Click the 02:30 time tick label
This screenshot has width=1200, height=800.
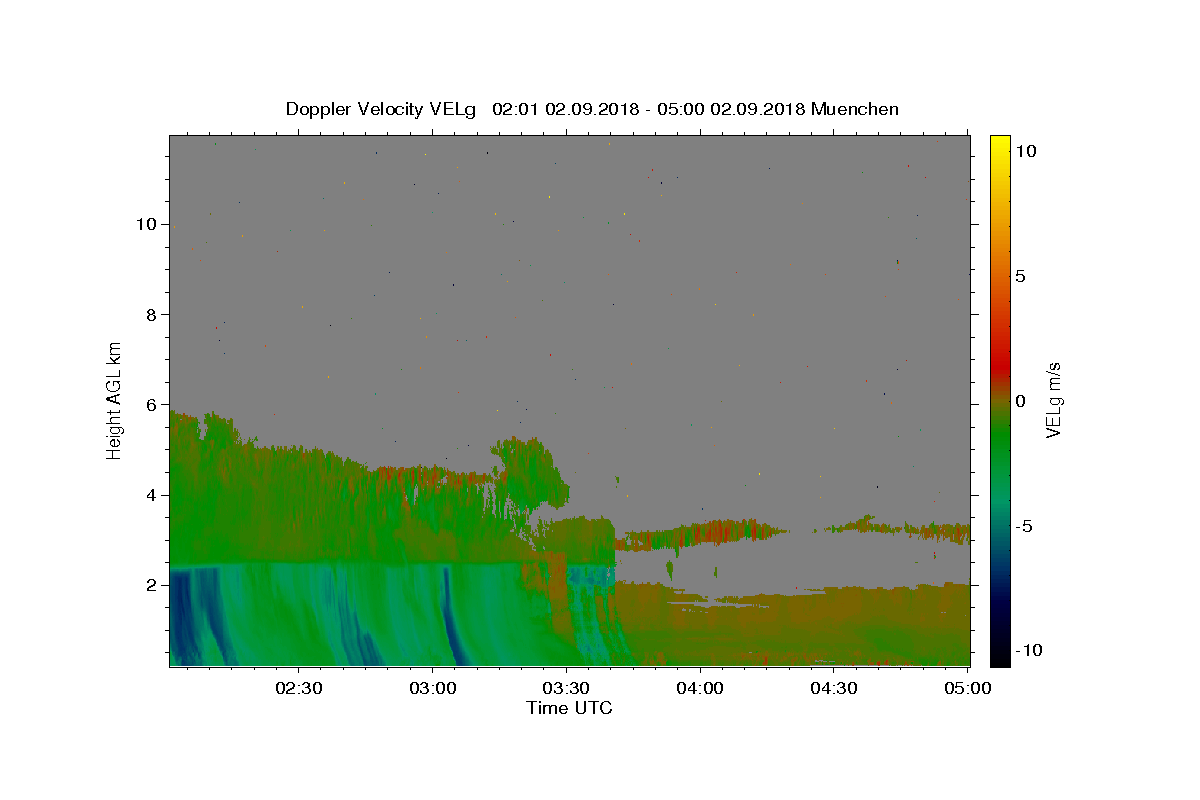299,688
